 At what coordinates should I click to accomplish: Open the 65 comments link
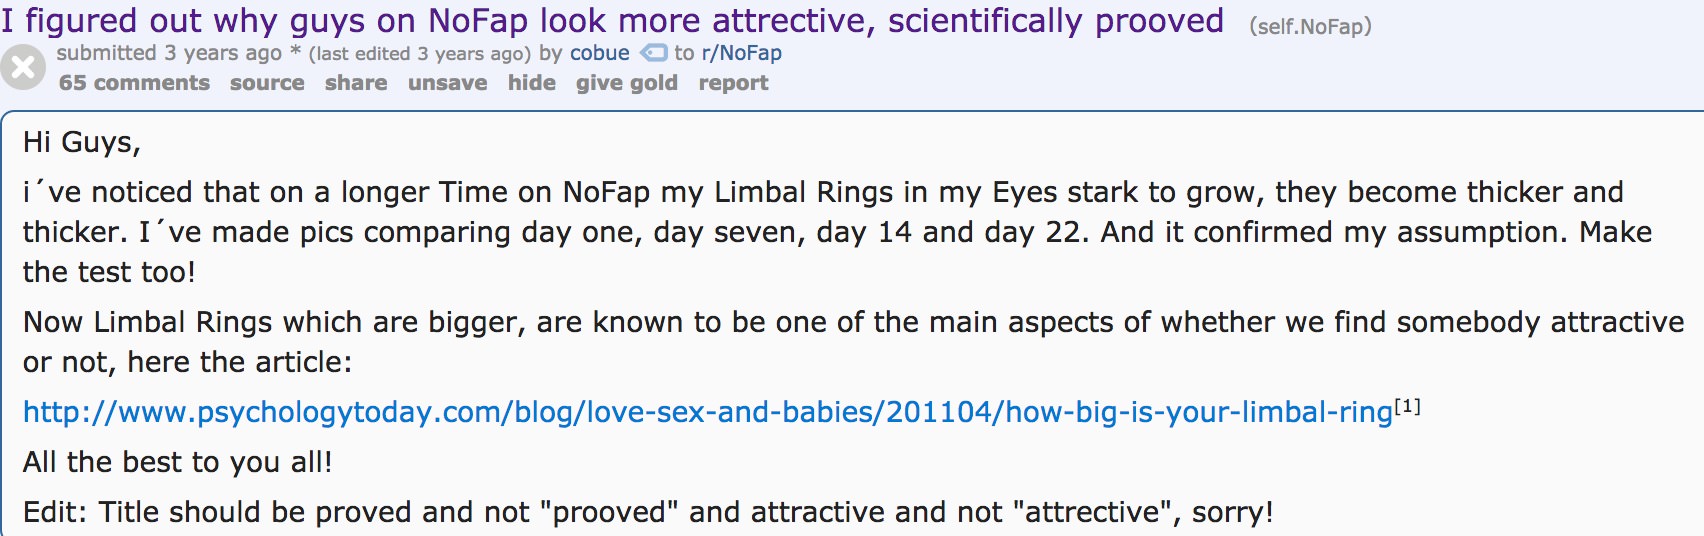coord(134,83)
